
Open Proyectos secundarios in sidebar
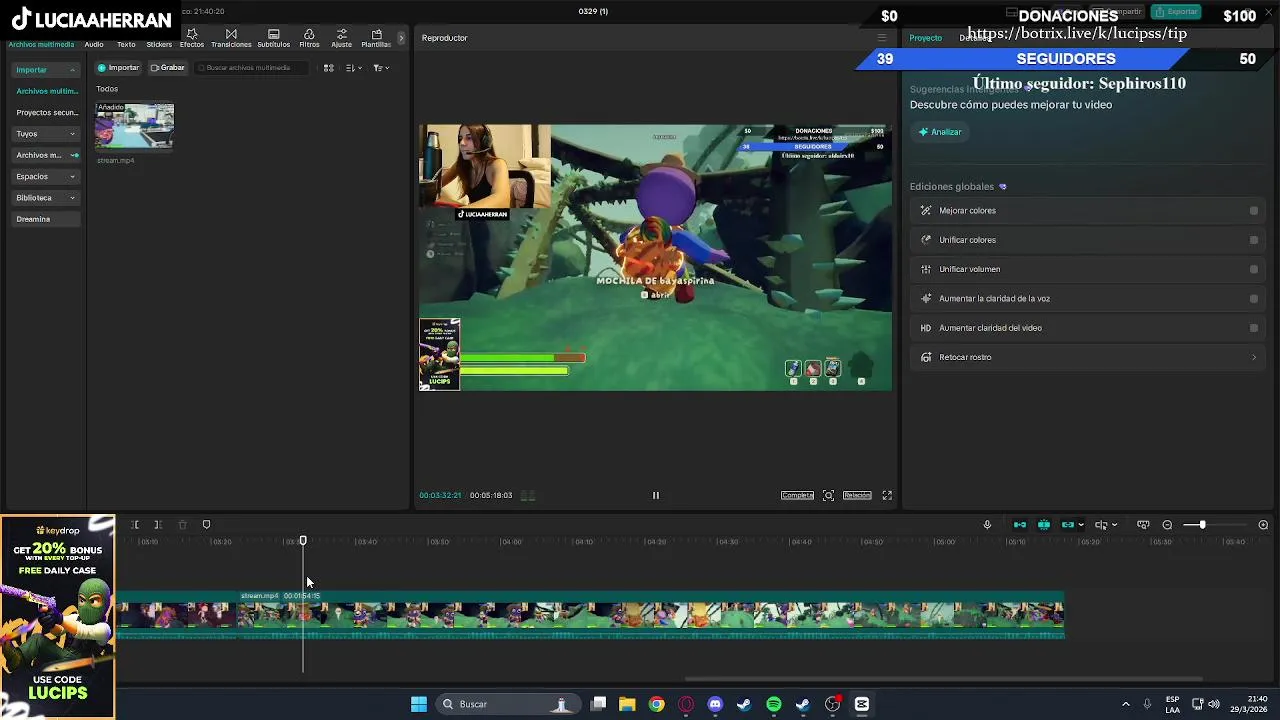point(47,113)
